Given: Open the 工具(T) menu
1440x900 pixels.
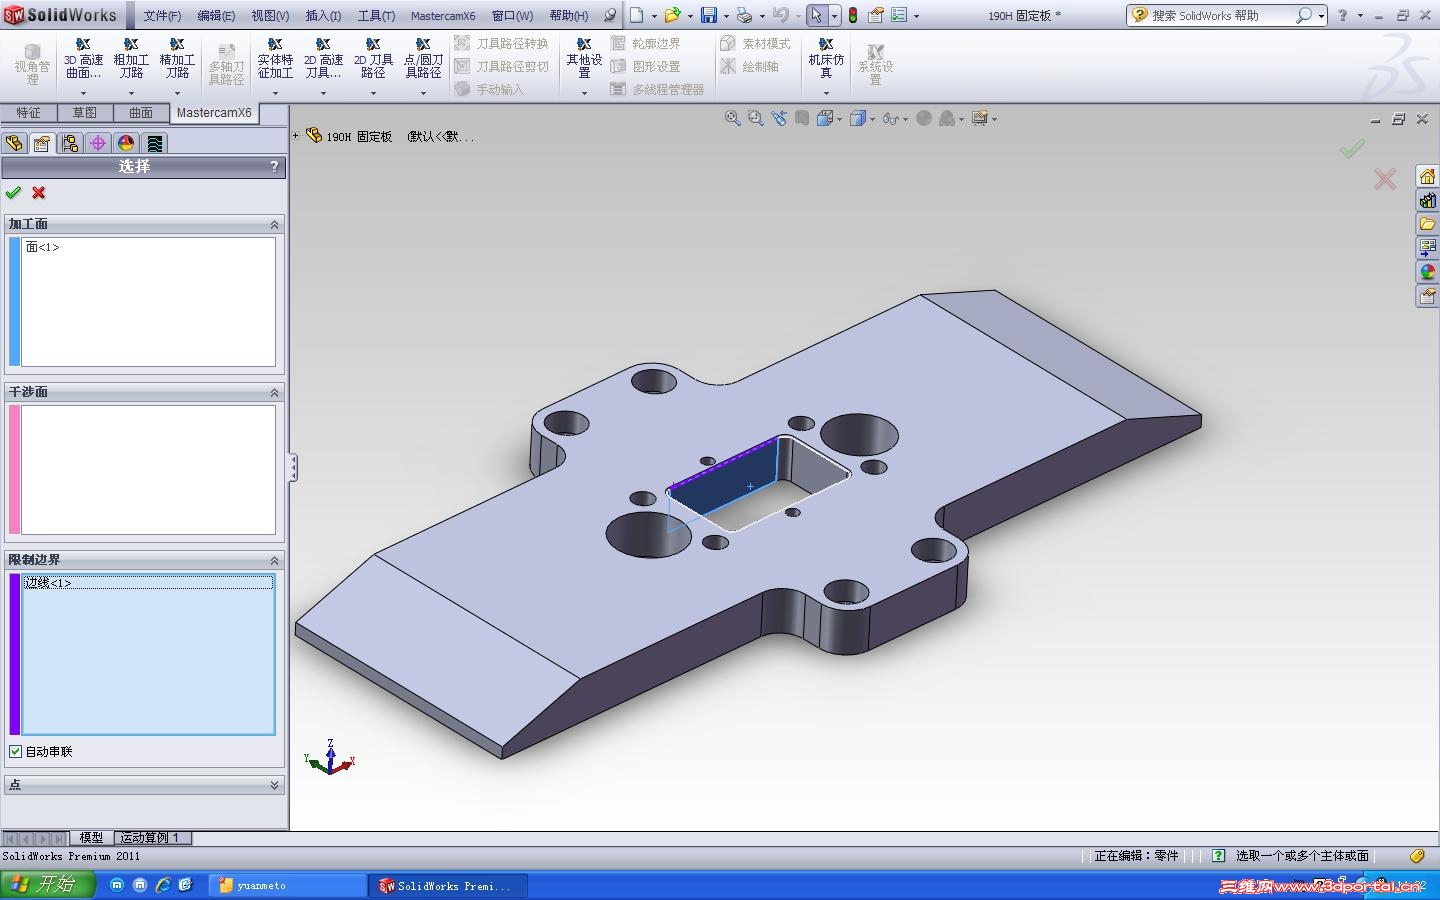Looking at the screenshot, I should 377,15.
